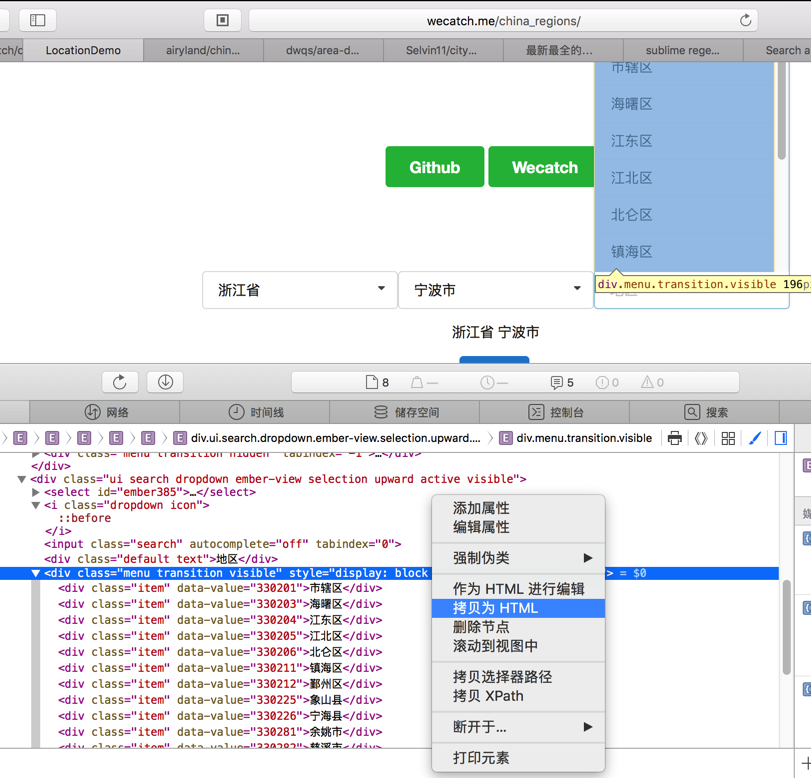
Task: Click the reader view square icon
Action: (222, 20)
